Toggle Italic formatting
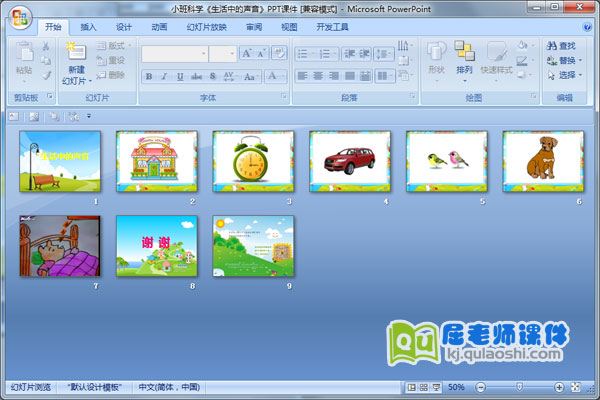The image size is (600, 400). [164, 77]
